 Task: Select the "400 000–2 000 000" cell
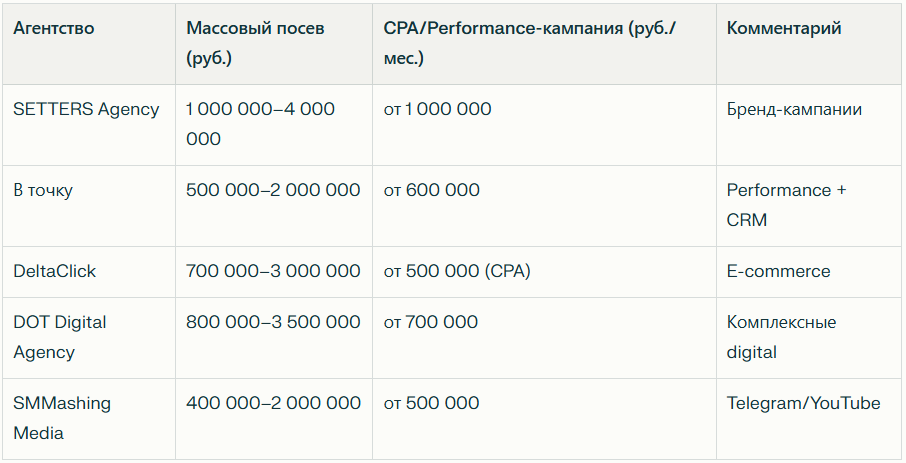[x=273, y=403]
